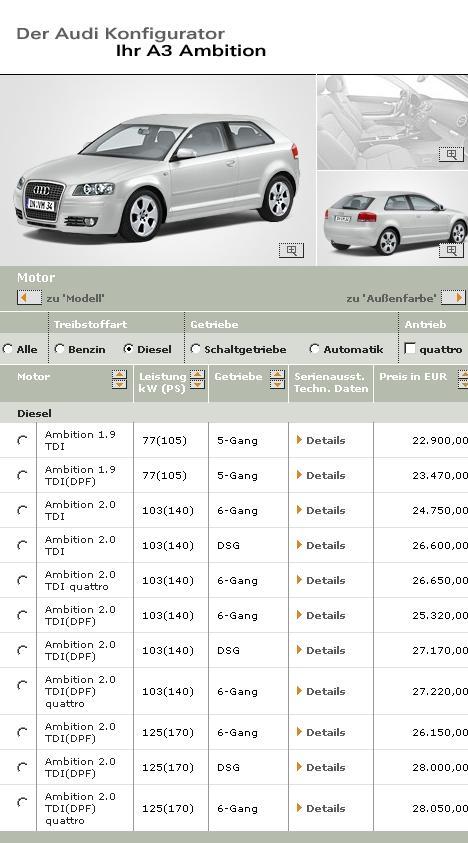Click the 'Preis in EUR' column header
The width and height of the screenshot is (468, 843).
click(x=413, y=376)
